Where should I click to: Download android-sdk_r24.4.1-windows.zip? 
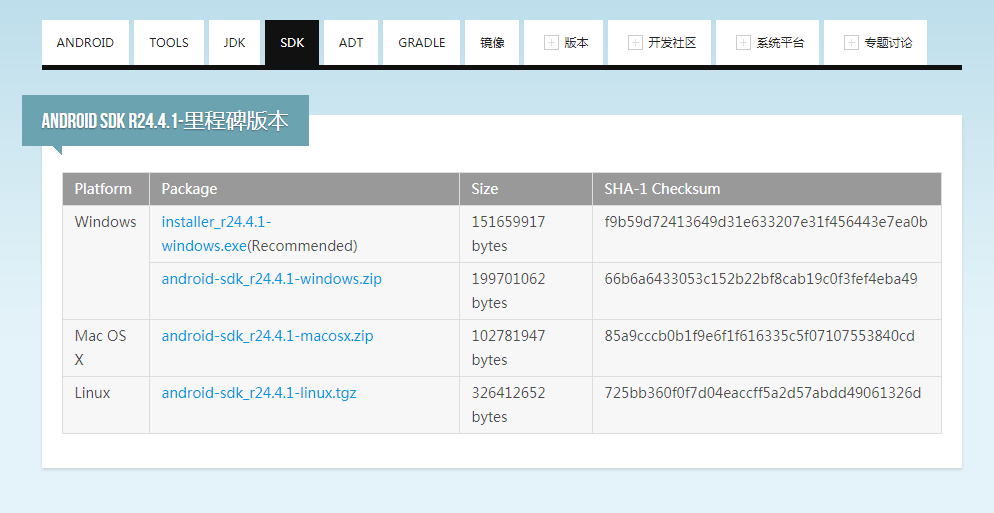coord(271,279)
